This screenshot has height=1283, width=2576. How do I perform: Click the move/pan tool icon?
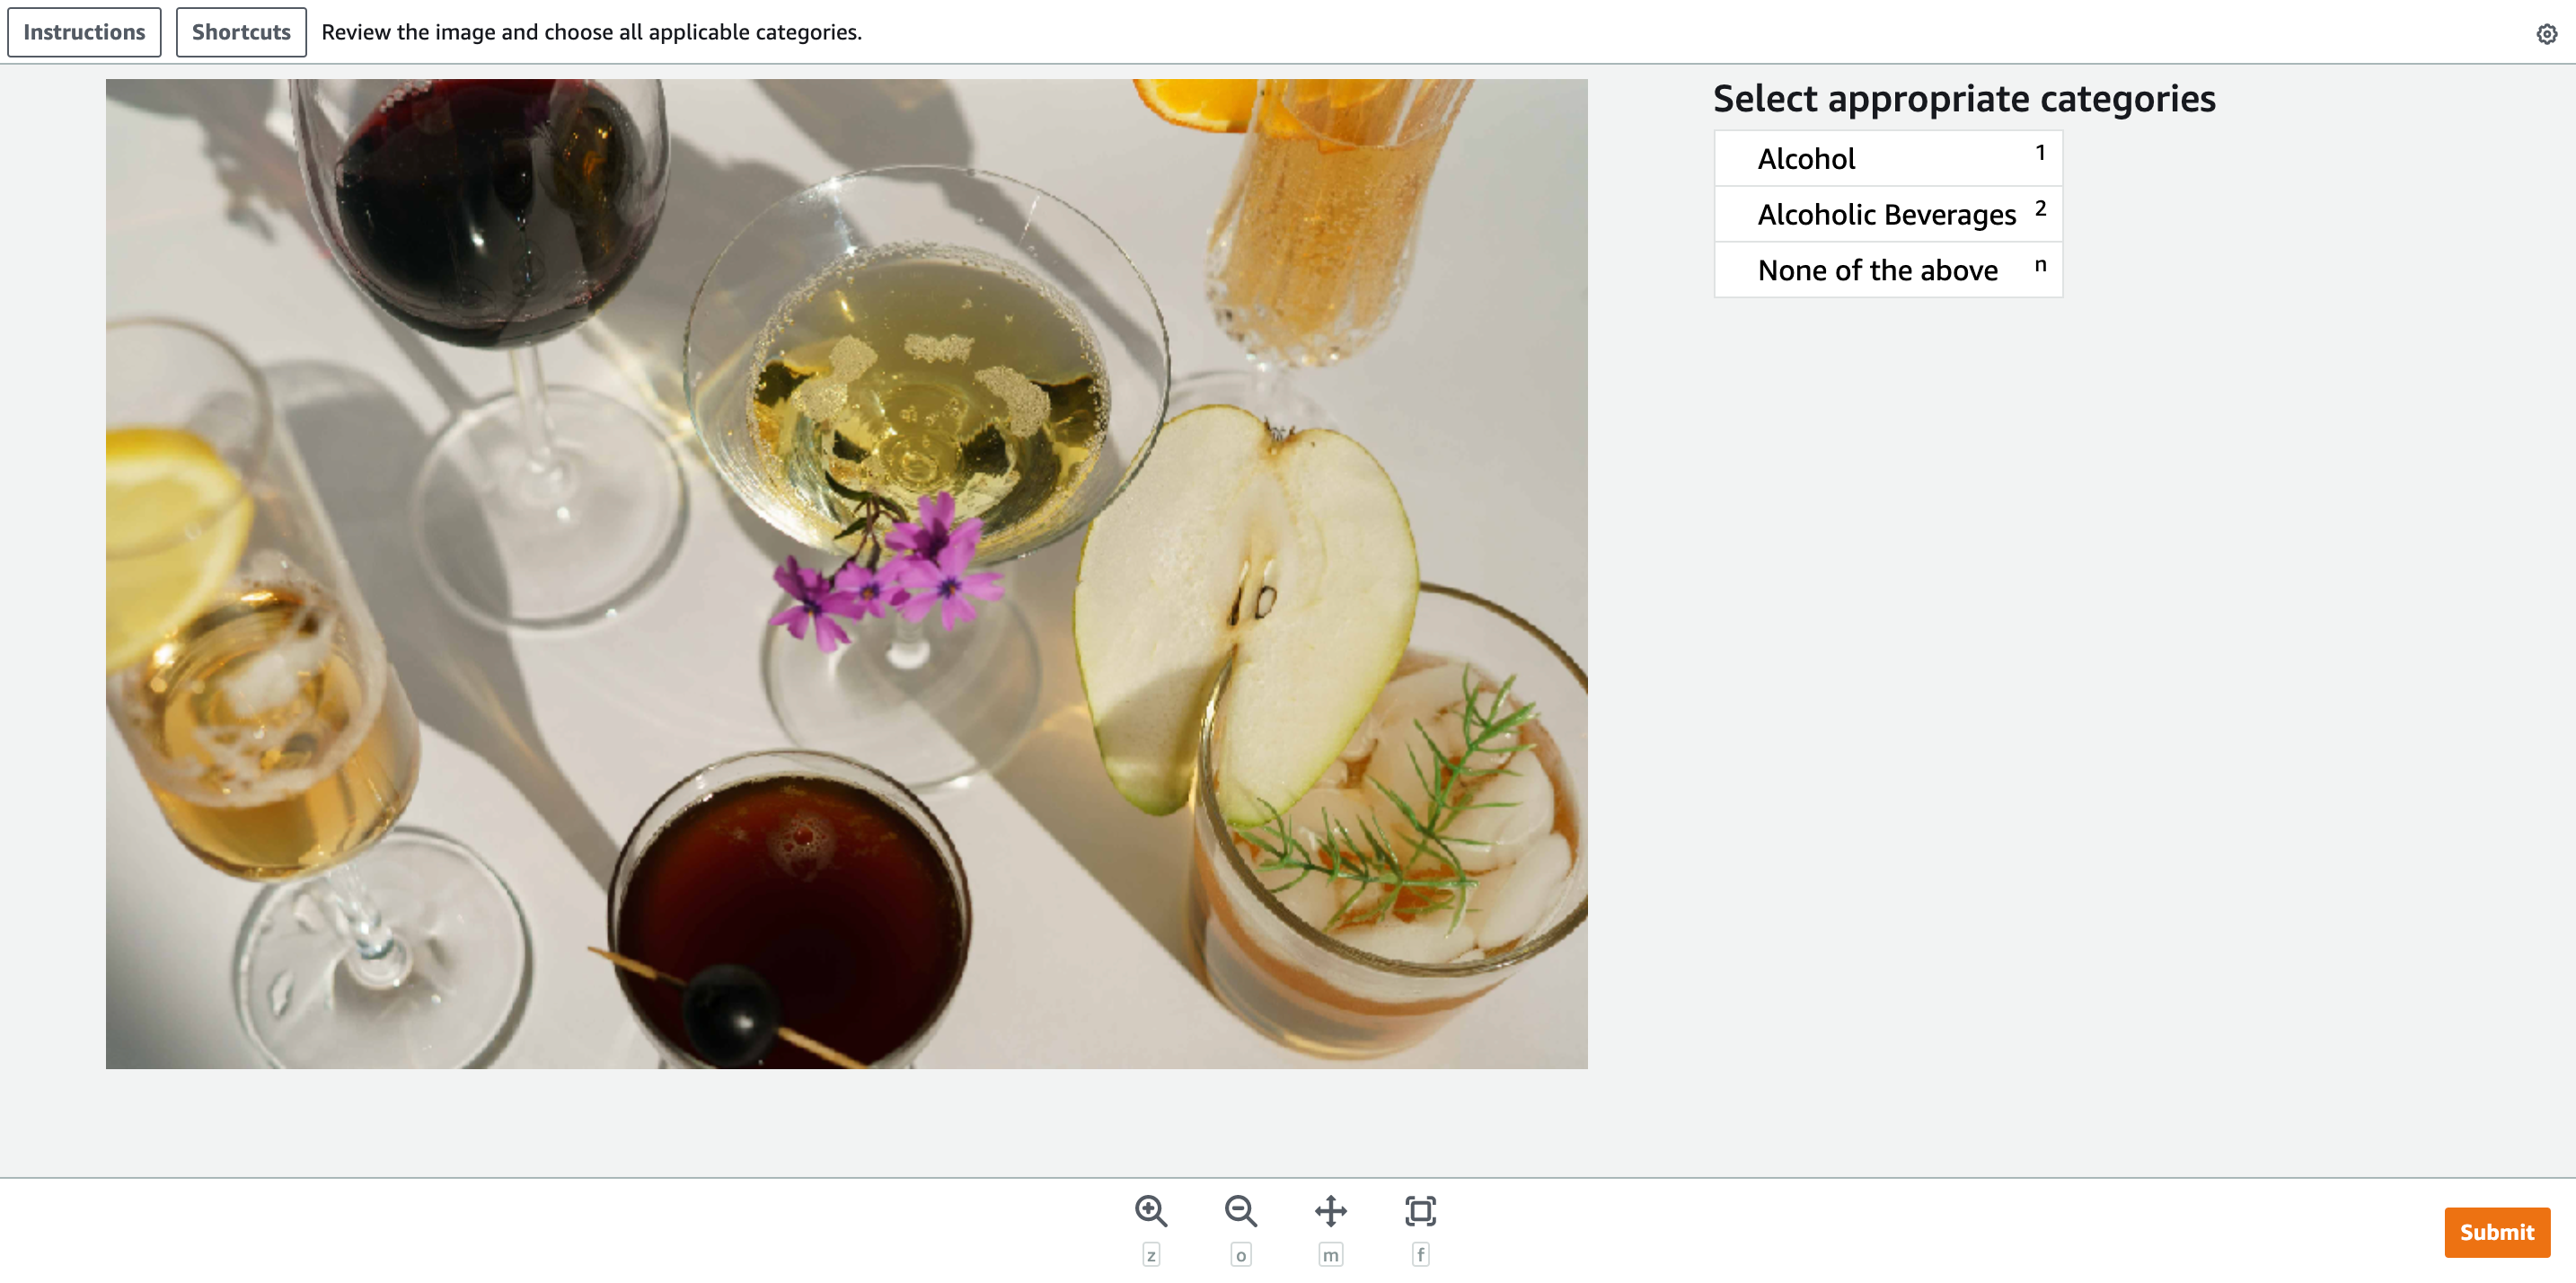click(x=1331, y=1212)
